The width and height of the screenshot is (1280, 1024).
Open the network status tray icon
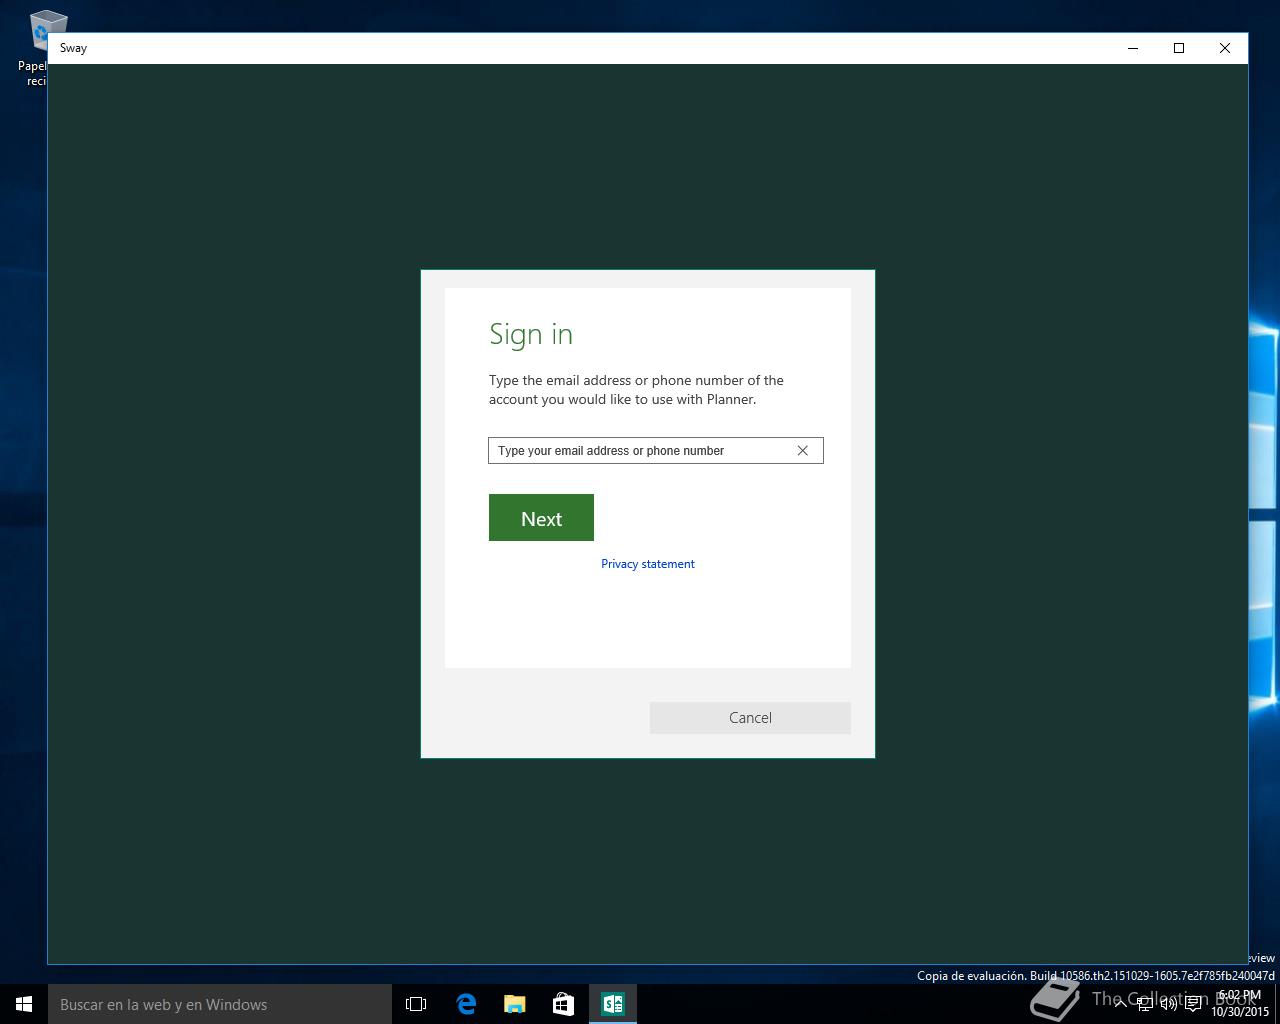[x=1145, y=1004]
